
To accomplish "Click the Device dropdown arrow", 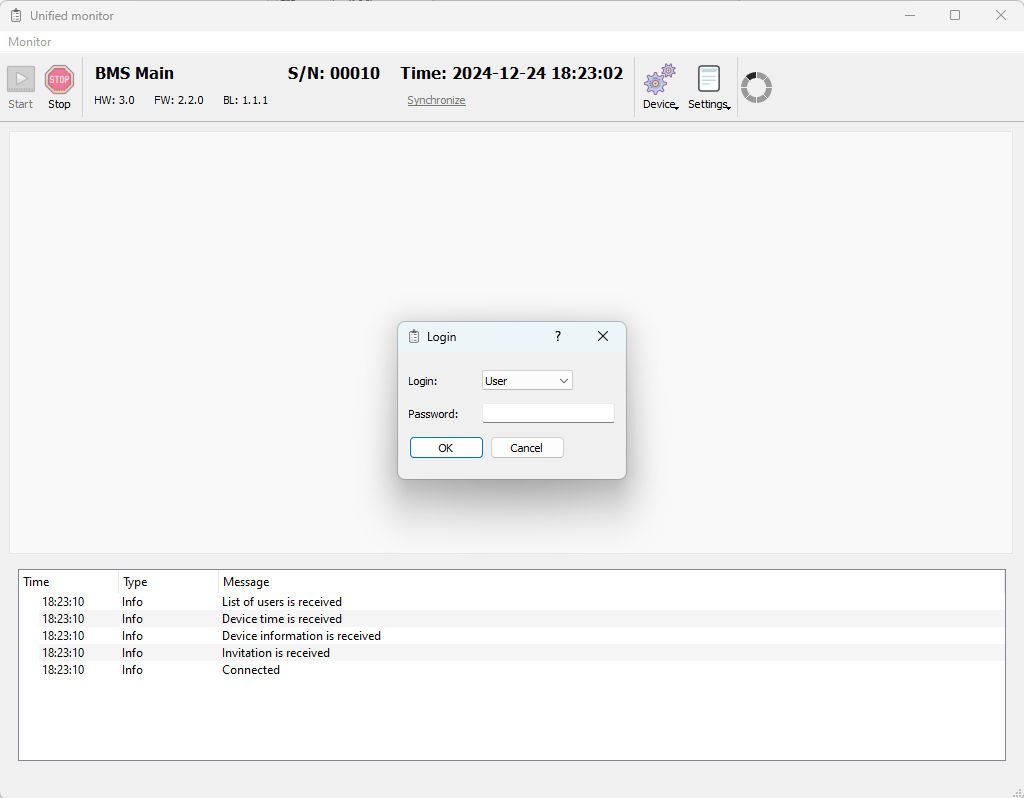I will coord(677,108).
